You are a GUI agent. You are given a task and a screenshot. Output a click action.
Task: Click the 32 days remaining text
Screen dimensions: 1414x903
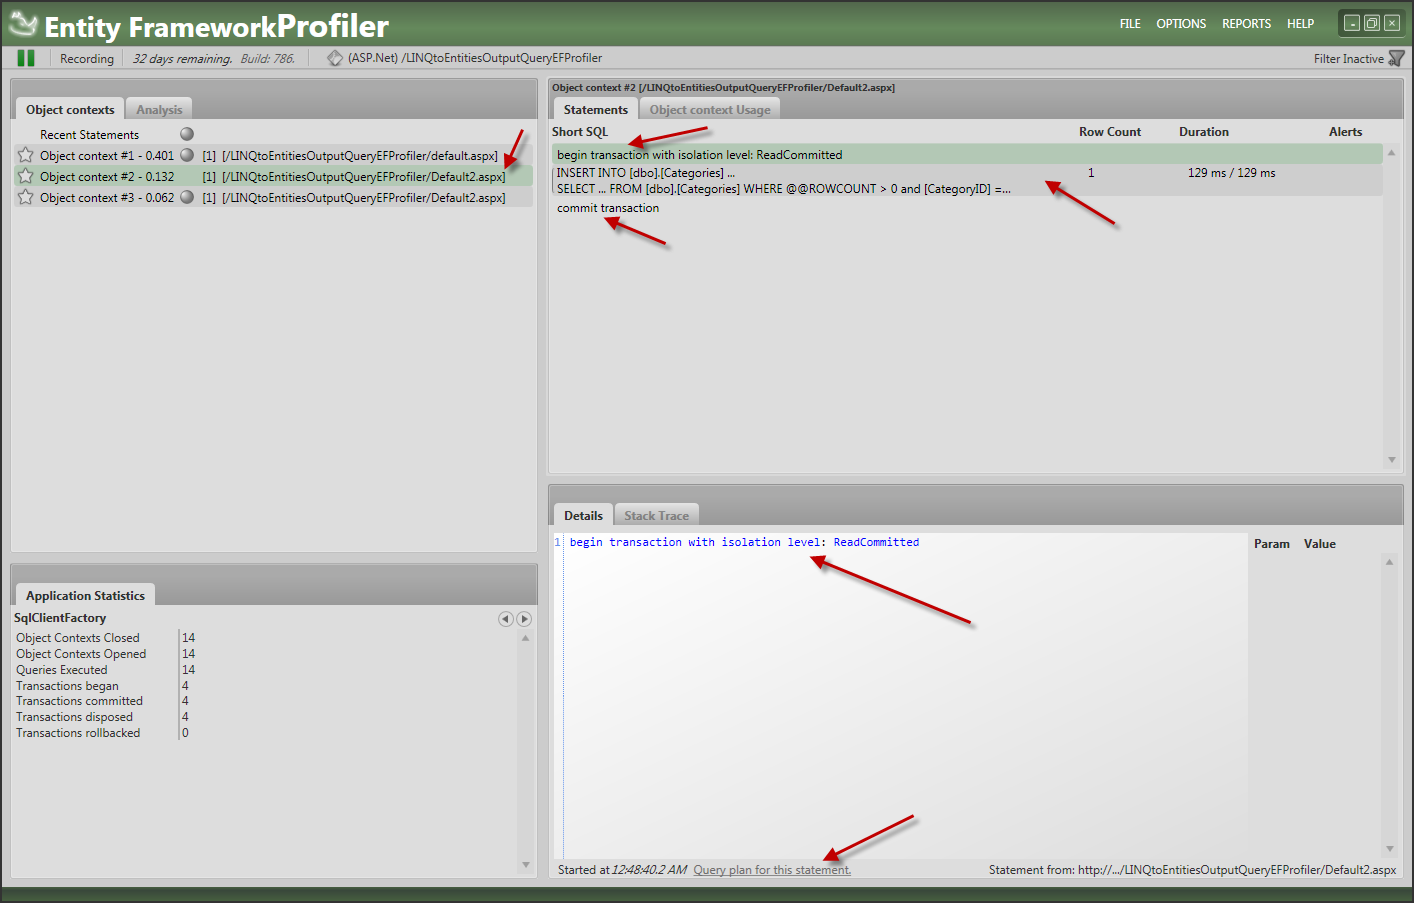pyautogui.click(x=182, y=59)
